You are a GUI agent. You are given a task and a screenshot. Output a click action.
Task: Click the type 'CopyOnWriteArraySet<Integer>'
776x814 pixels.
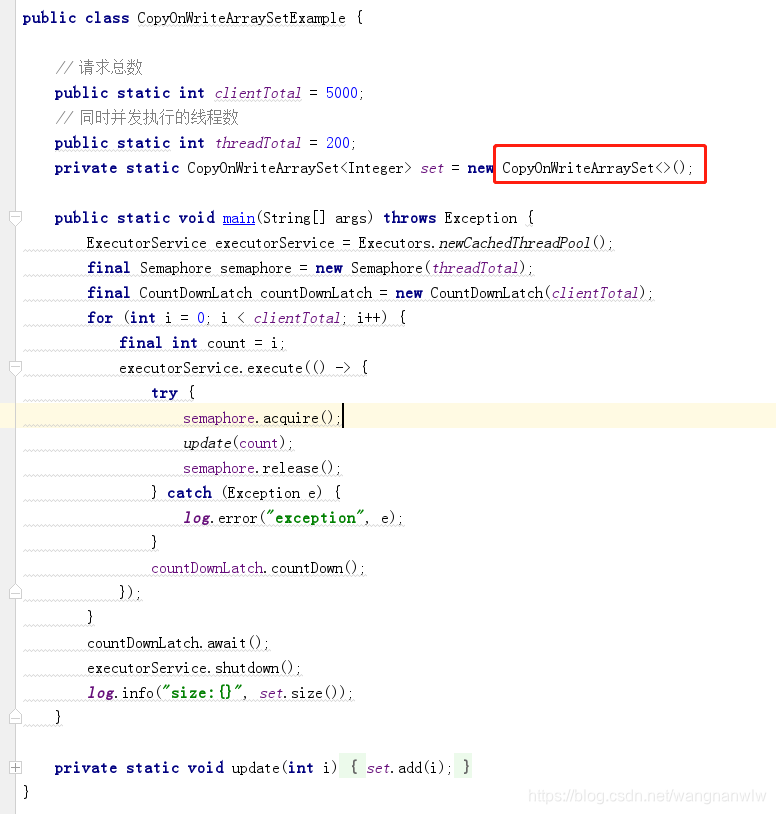coord(299,168)
